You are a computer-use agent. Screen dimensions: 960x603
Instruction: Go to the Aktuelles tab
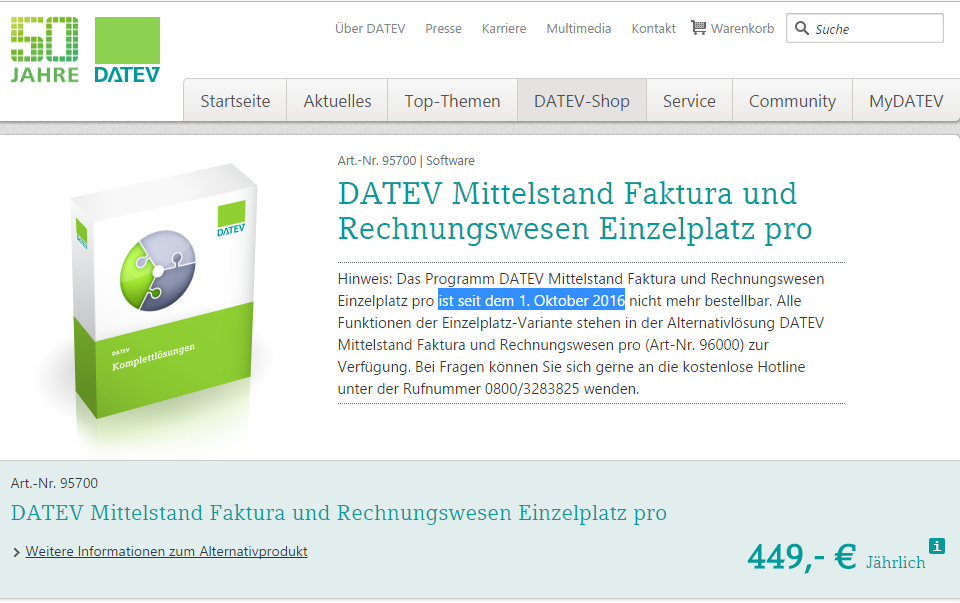pos(337,100)
